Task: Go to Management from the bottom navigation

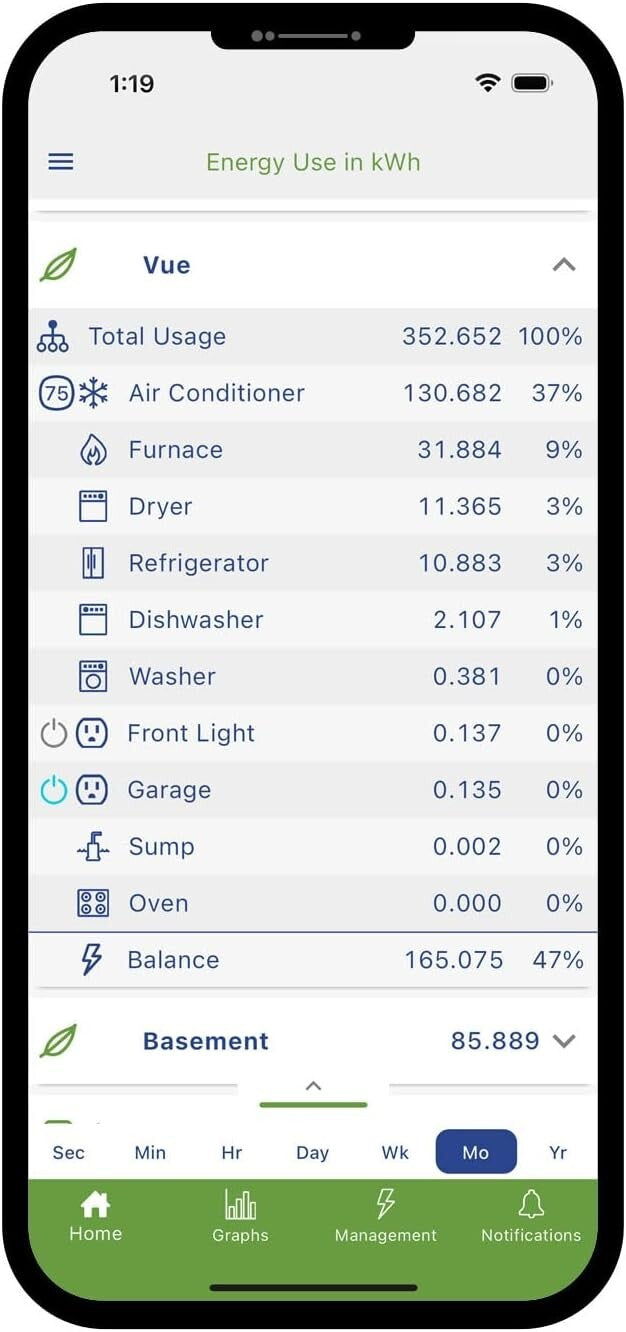Action: (385, 1213)
